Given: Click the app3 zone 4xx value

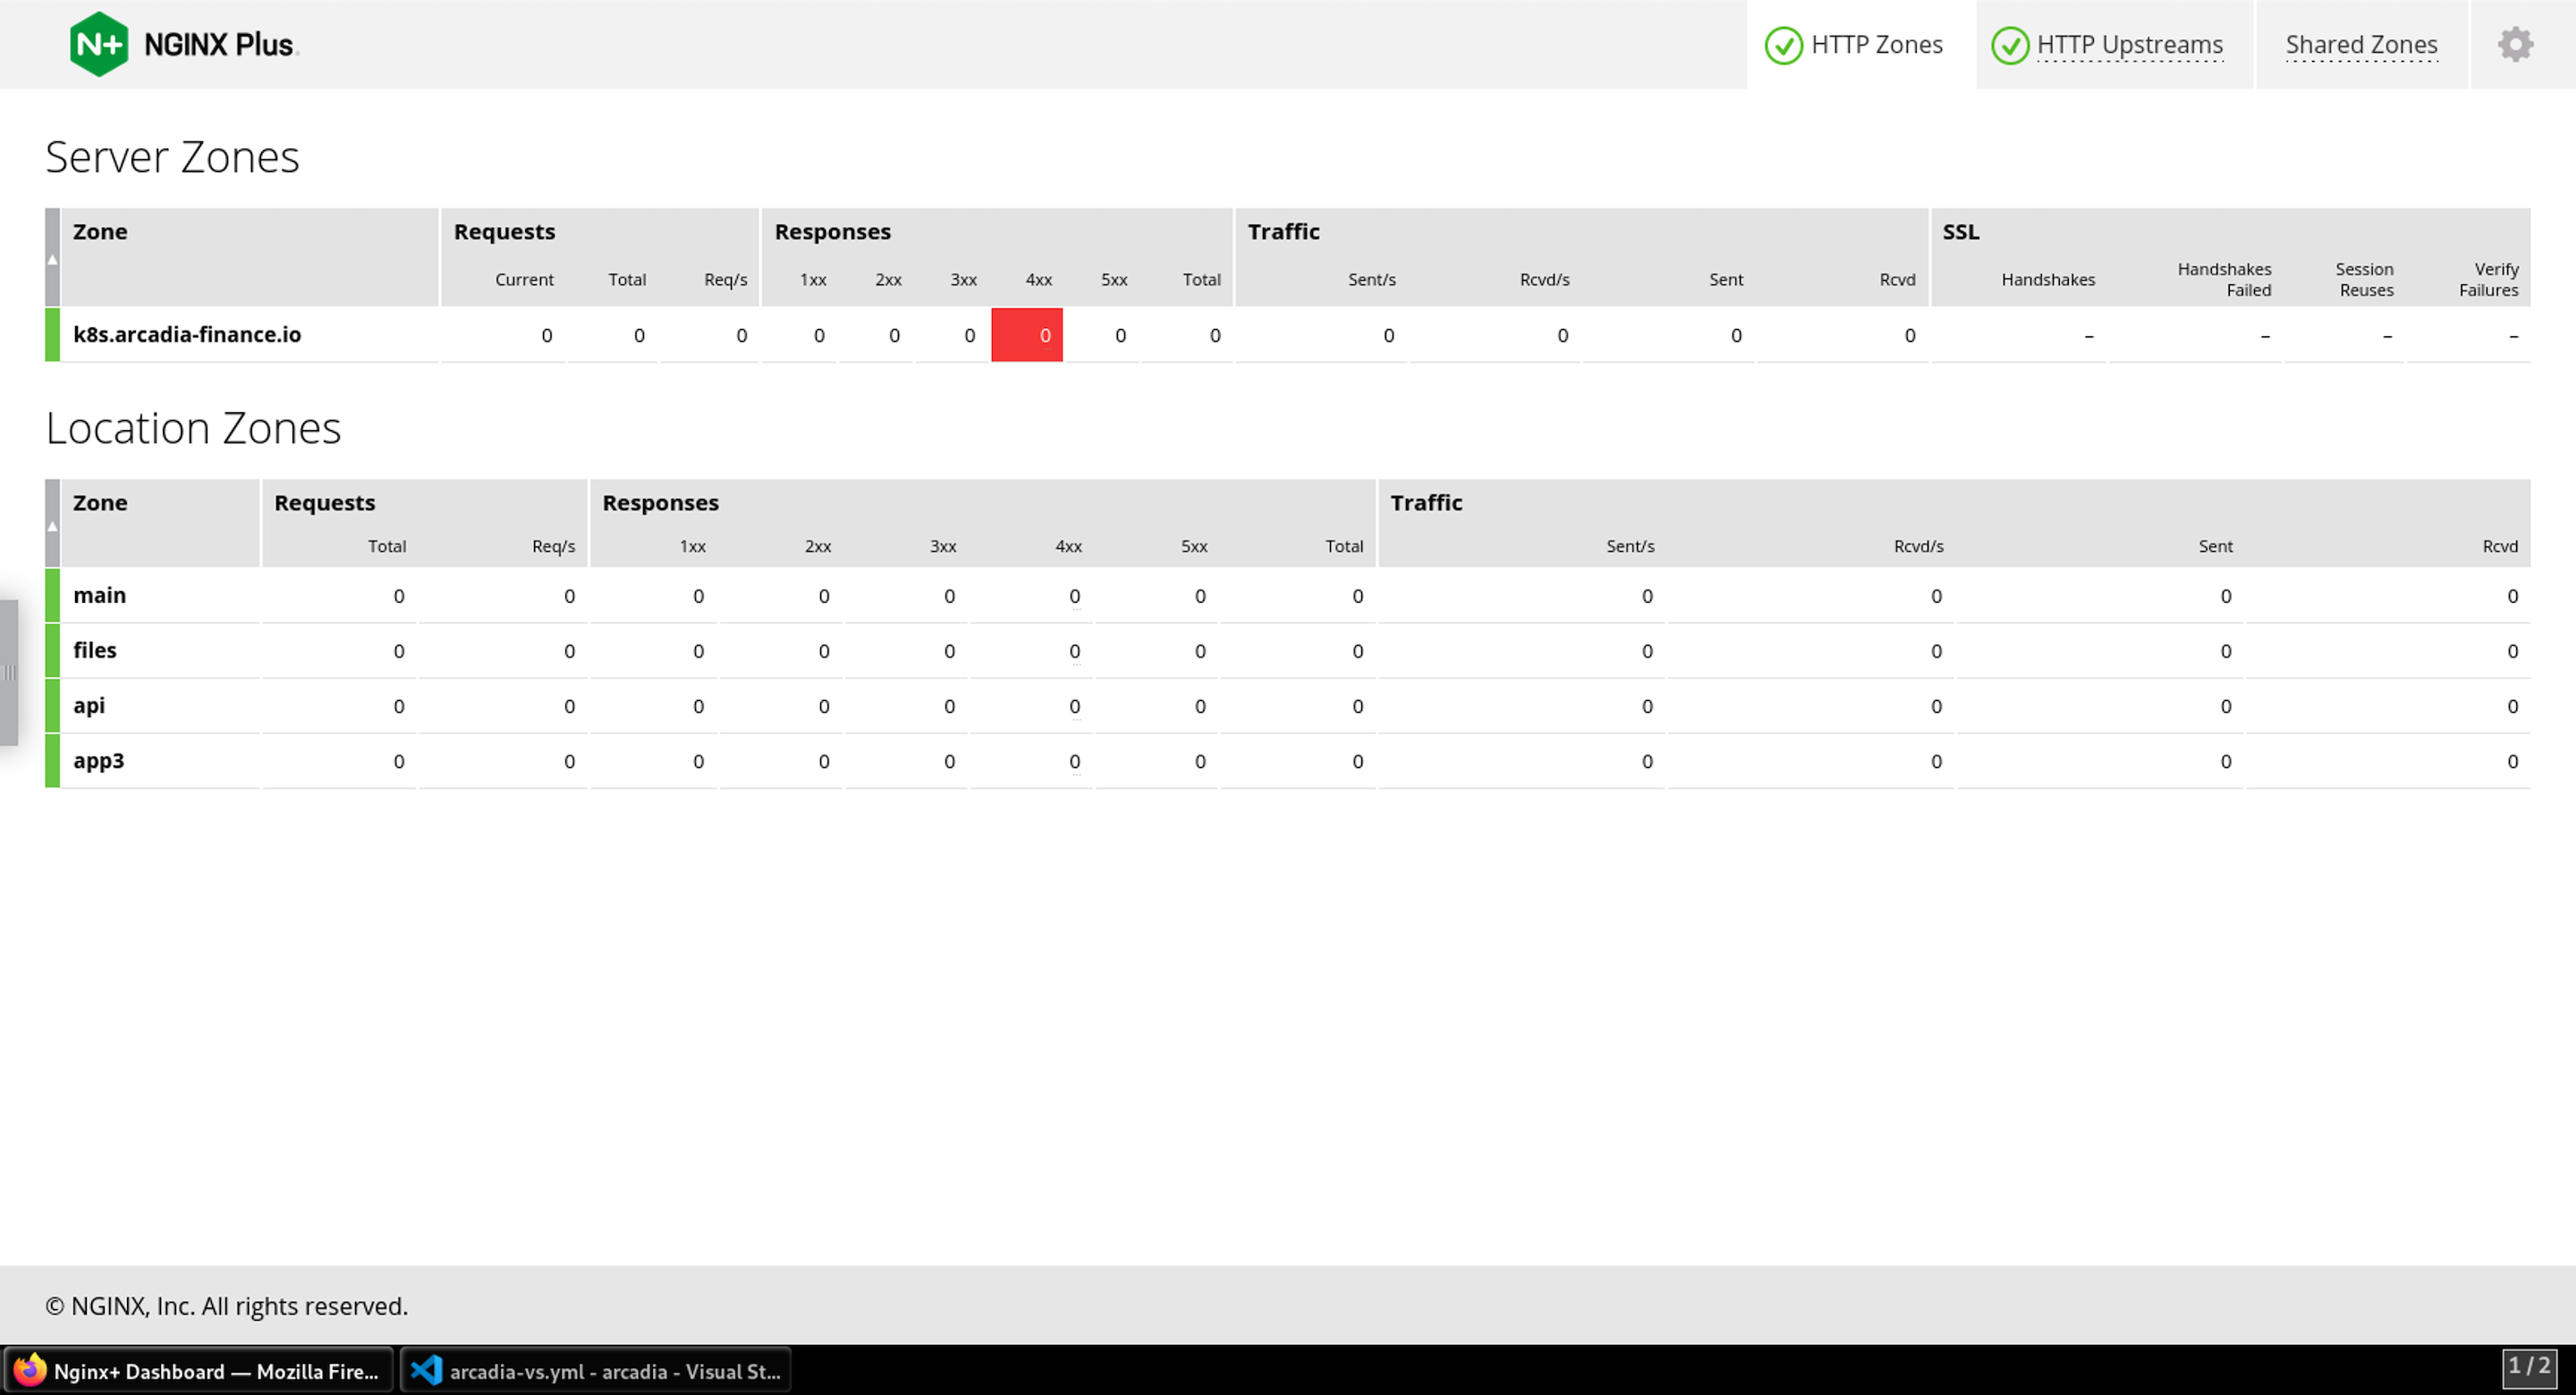Looking at the screenshot, I should (x=1074, y=761).
